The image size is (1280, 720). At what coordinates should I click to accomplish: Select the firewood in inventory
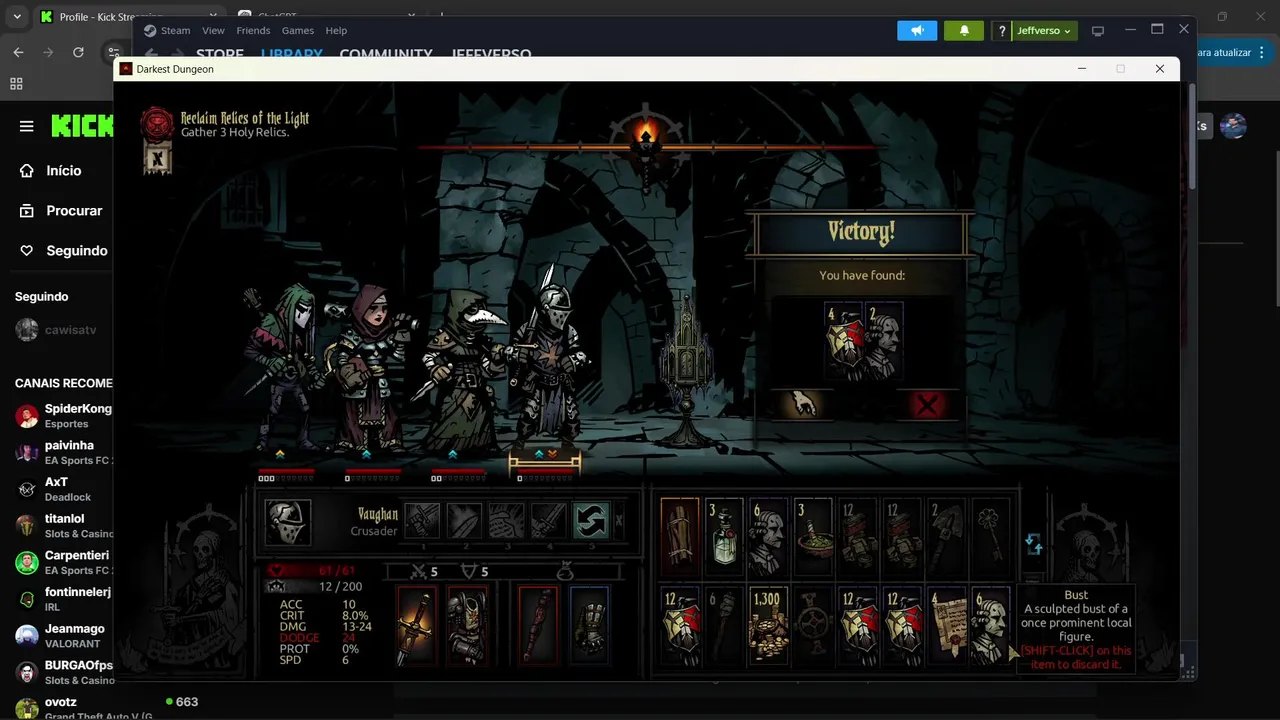[680, 537]
